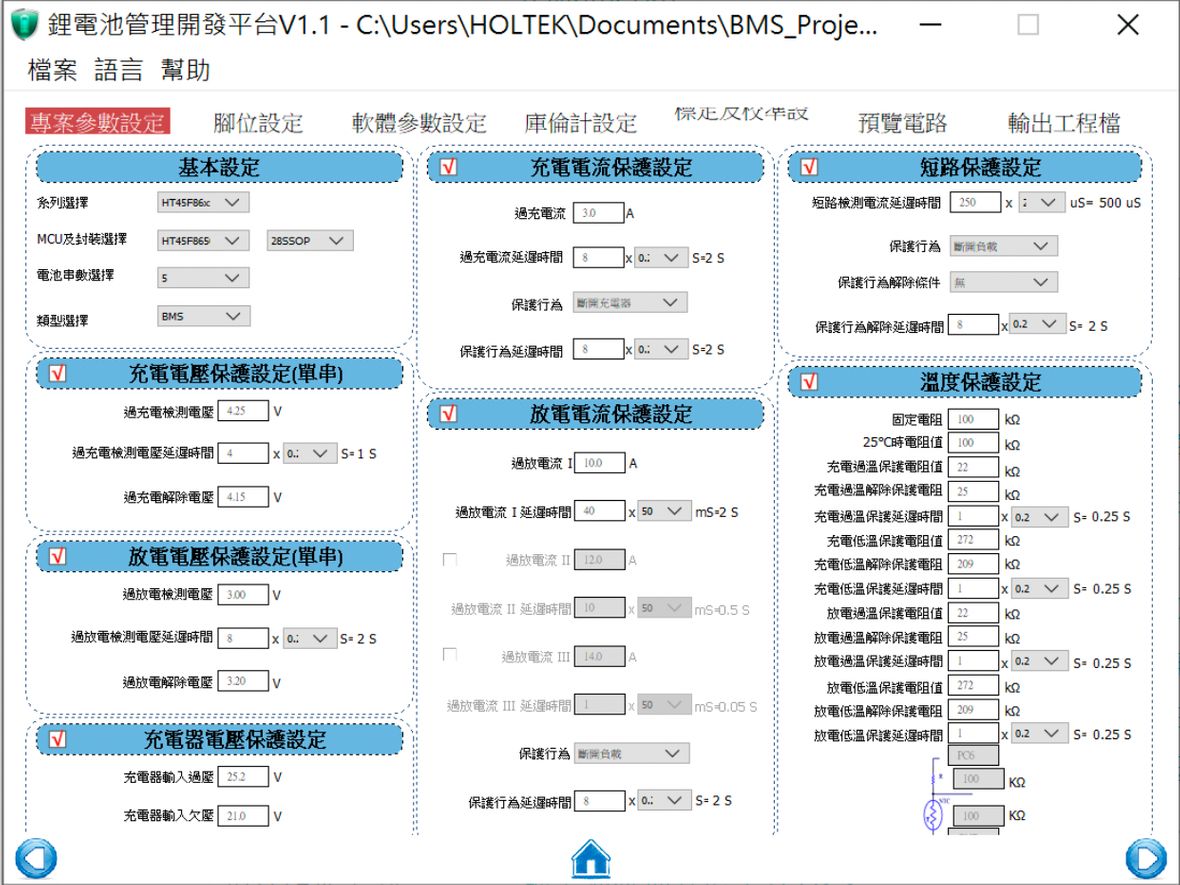Image resolution: width=1180 pixels, height=885 pixels.
Task: Toggle 溫度保護設定 checkbox
Action: click(x=809, y=382)
